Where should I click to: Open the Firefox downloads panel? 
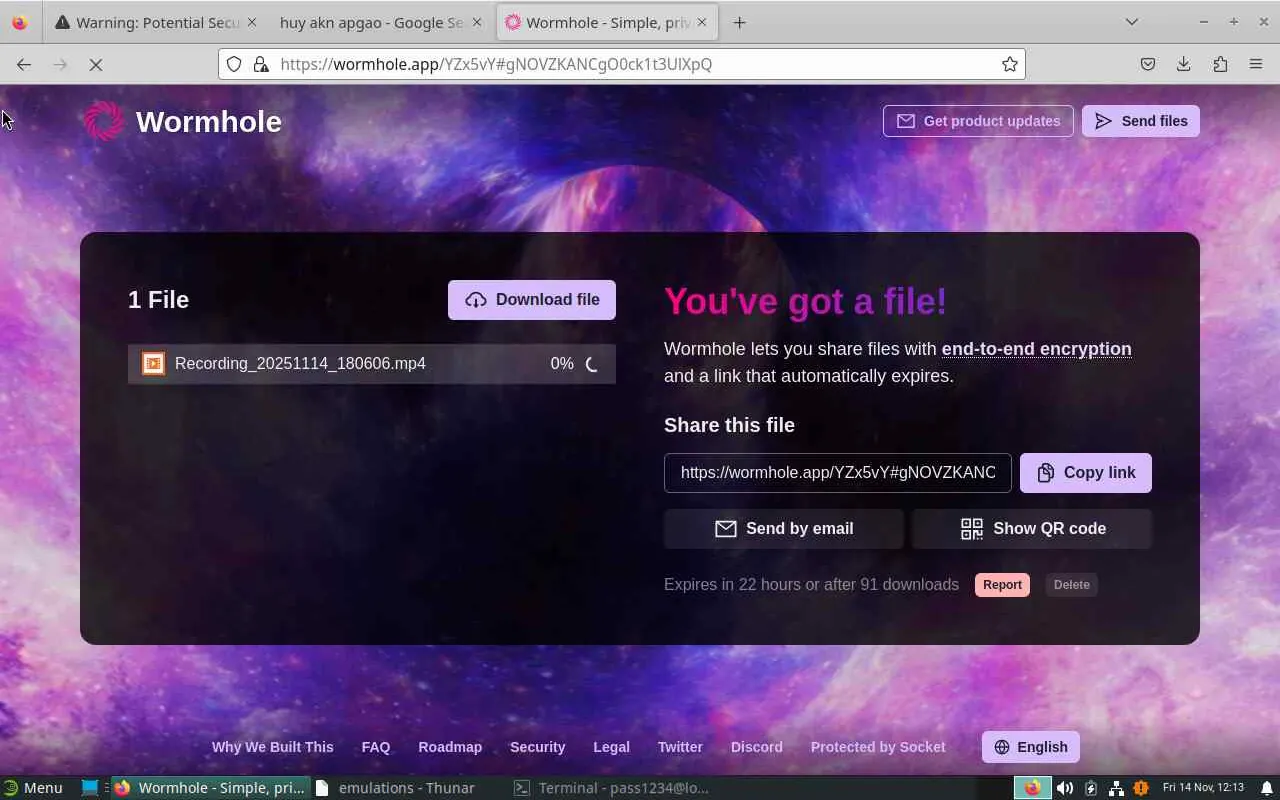coord(1184,64)
